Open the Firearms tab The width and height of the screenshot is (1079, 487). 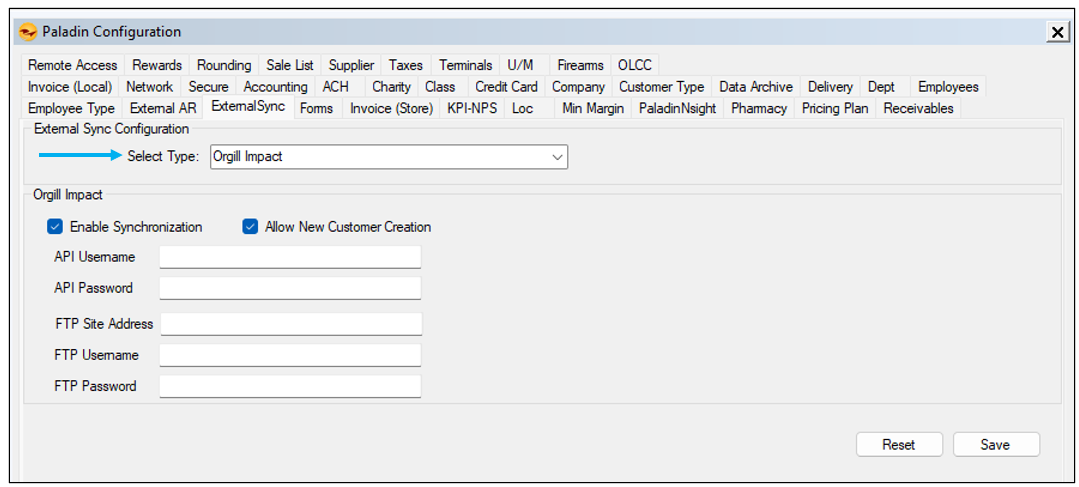click(580, 65)
